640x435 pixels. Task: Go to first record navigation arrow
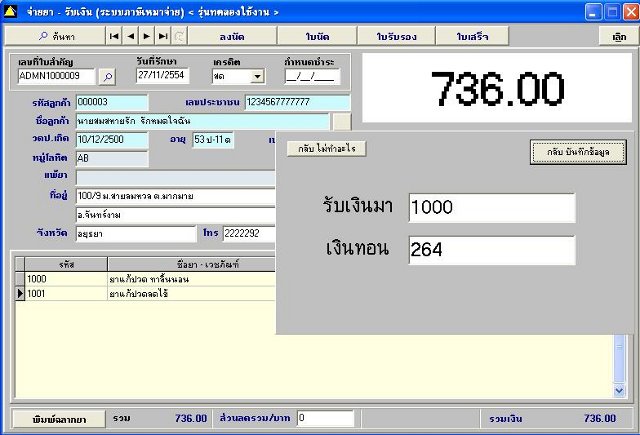114,36
